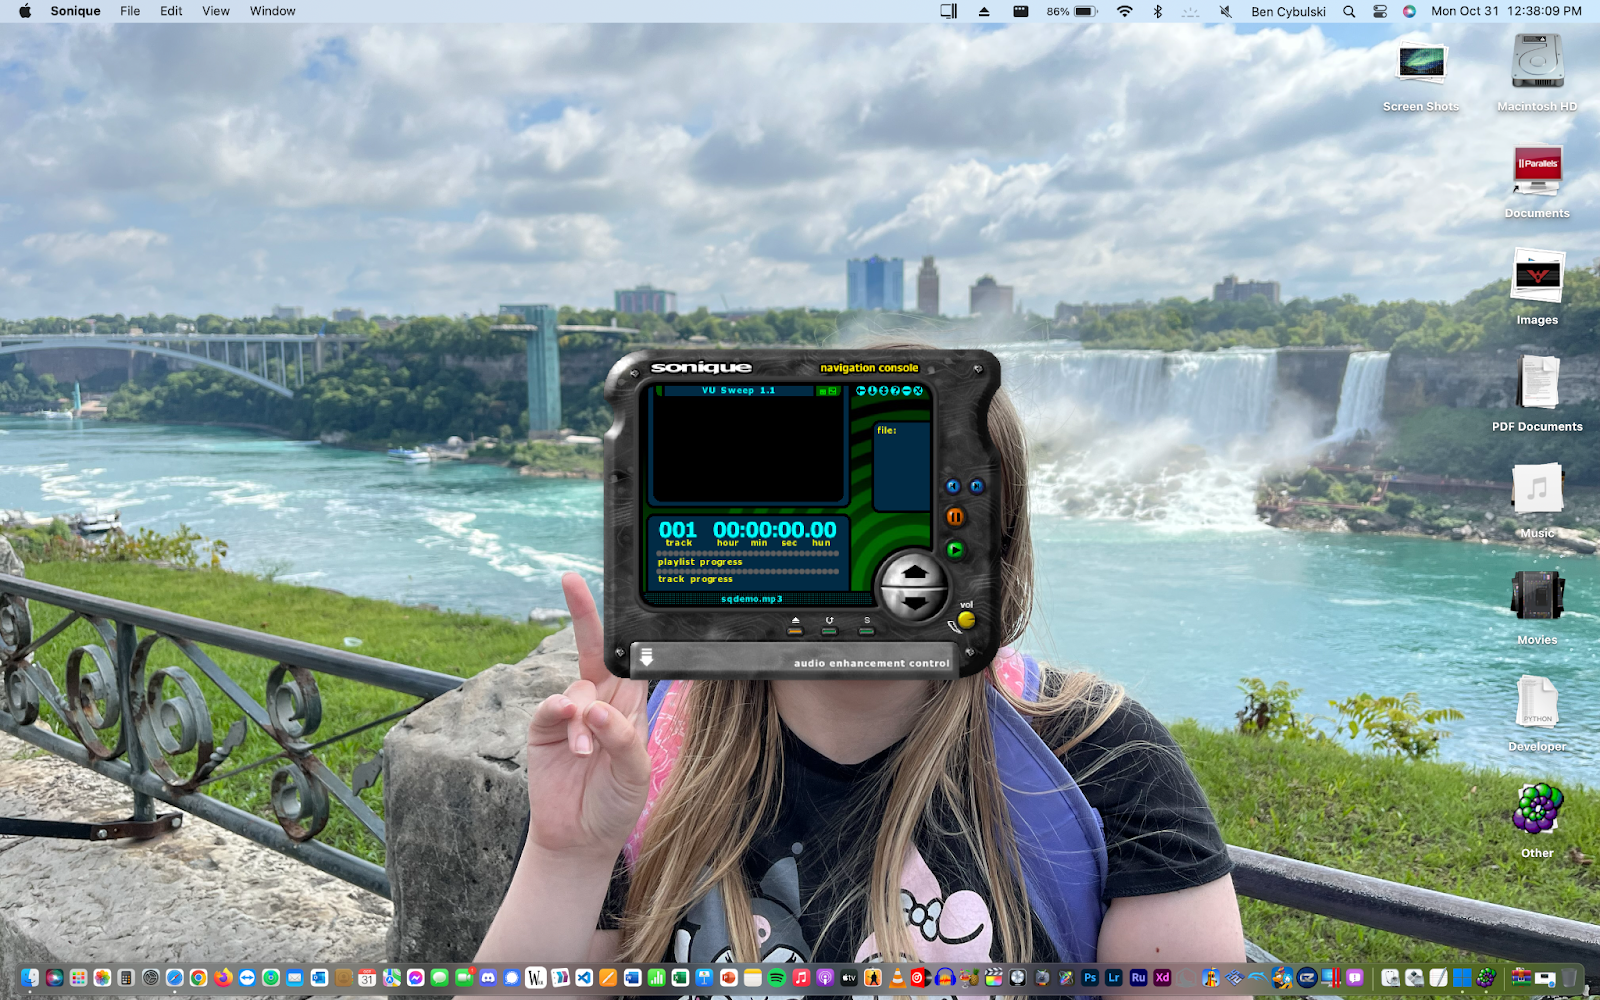1600x1000 pixels.
Task: Click the first green visualizer mode button
Action: [x=823, y=391]
